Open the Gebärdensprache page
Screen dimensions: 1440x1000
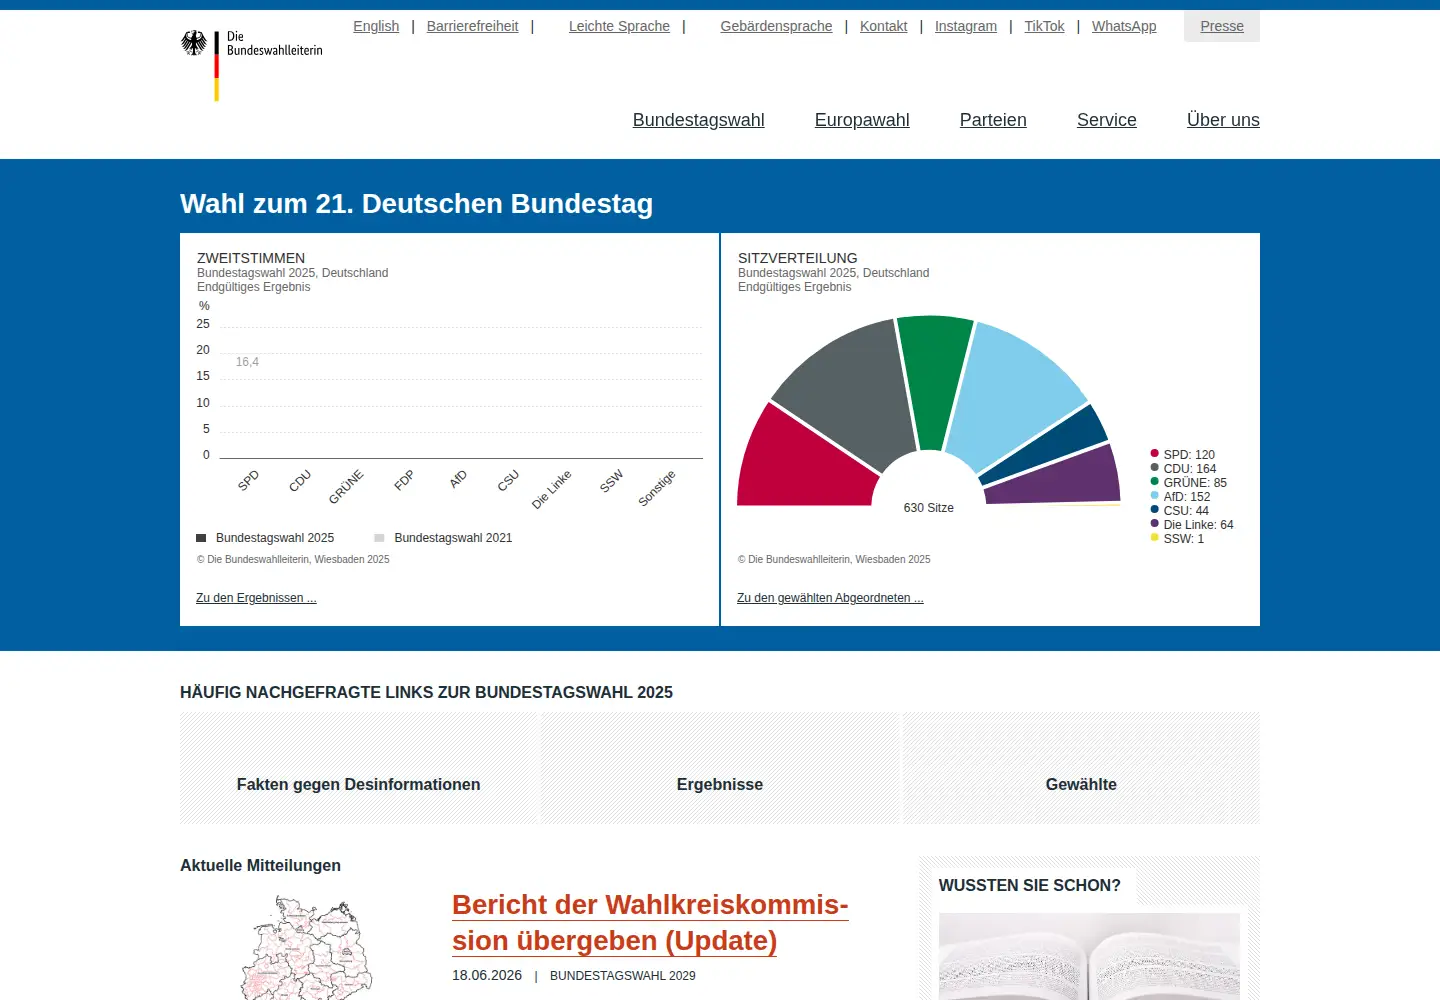776,26
